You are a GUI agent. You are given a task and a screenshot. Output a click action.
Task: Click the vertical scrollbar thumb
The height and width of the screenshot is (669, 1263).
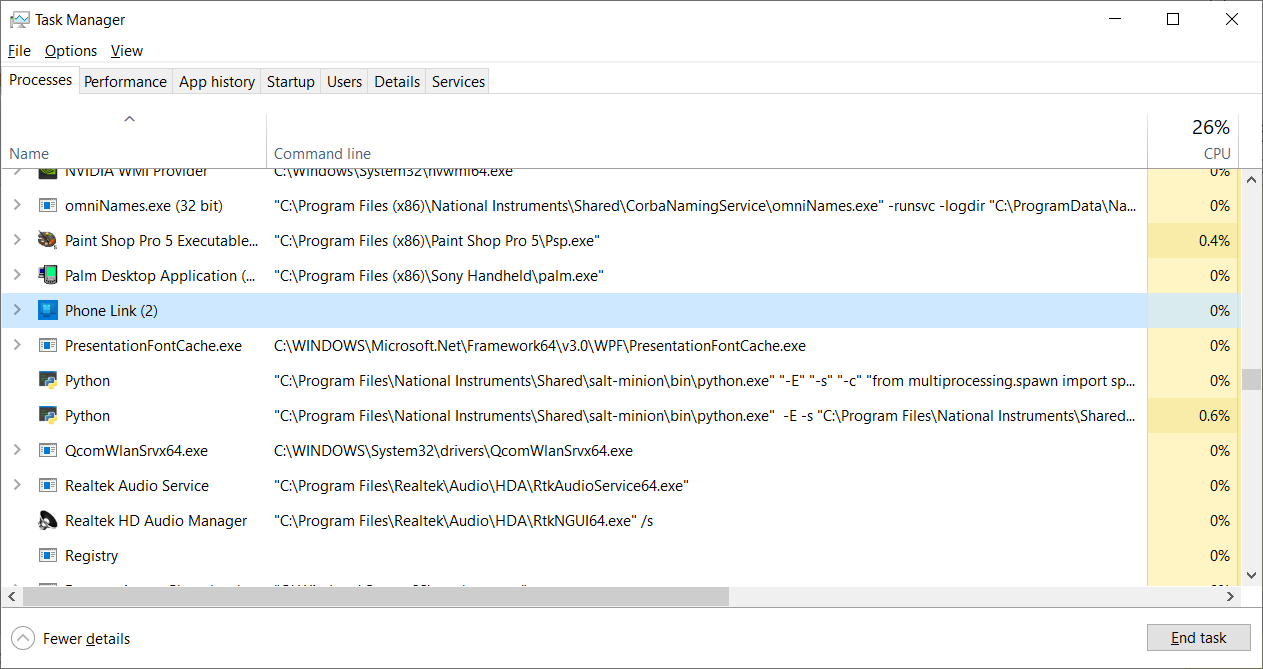[1250, 380]
